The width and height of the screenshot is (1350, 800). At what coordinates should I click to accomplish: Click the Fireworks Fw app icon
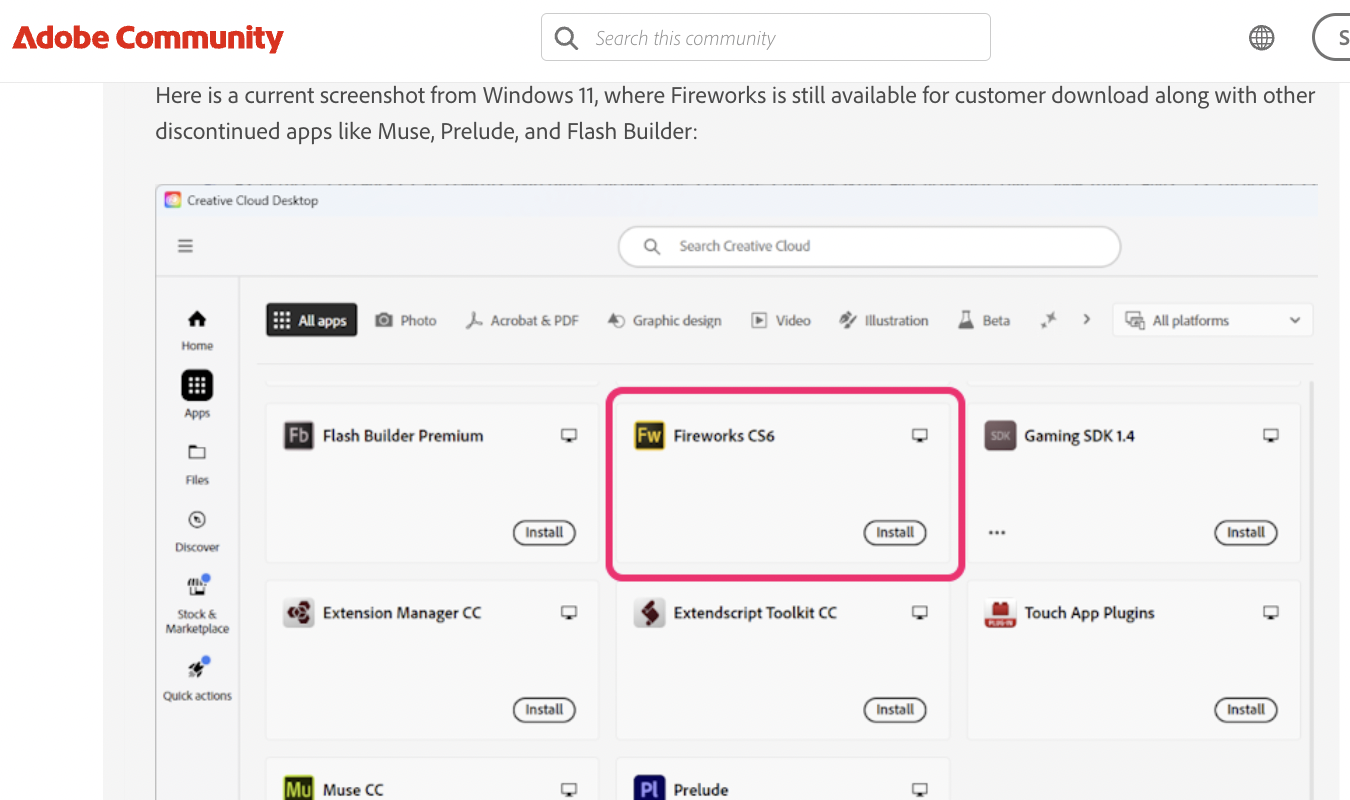coord(650,436)
